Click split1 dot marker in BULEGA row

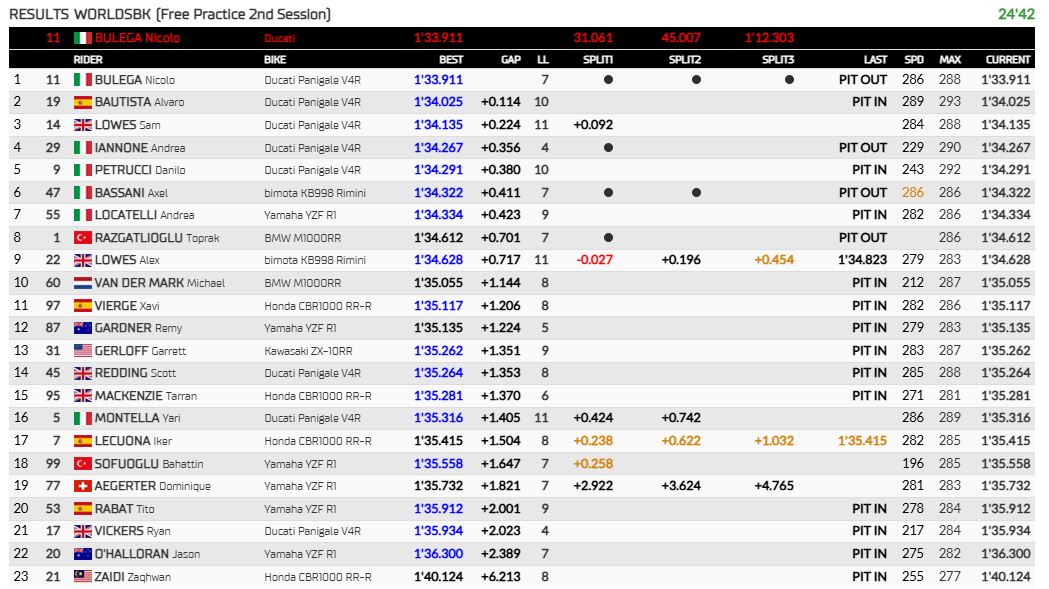(608, 80)
